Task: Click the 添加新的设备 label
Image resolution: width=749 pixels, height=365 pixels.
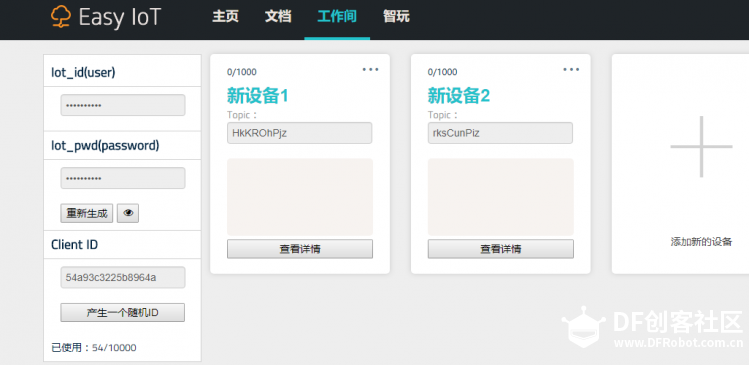Action: (x=701, y=242)
